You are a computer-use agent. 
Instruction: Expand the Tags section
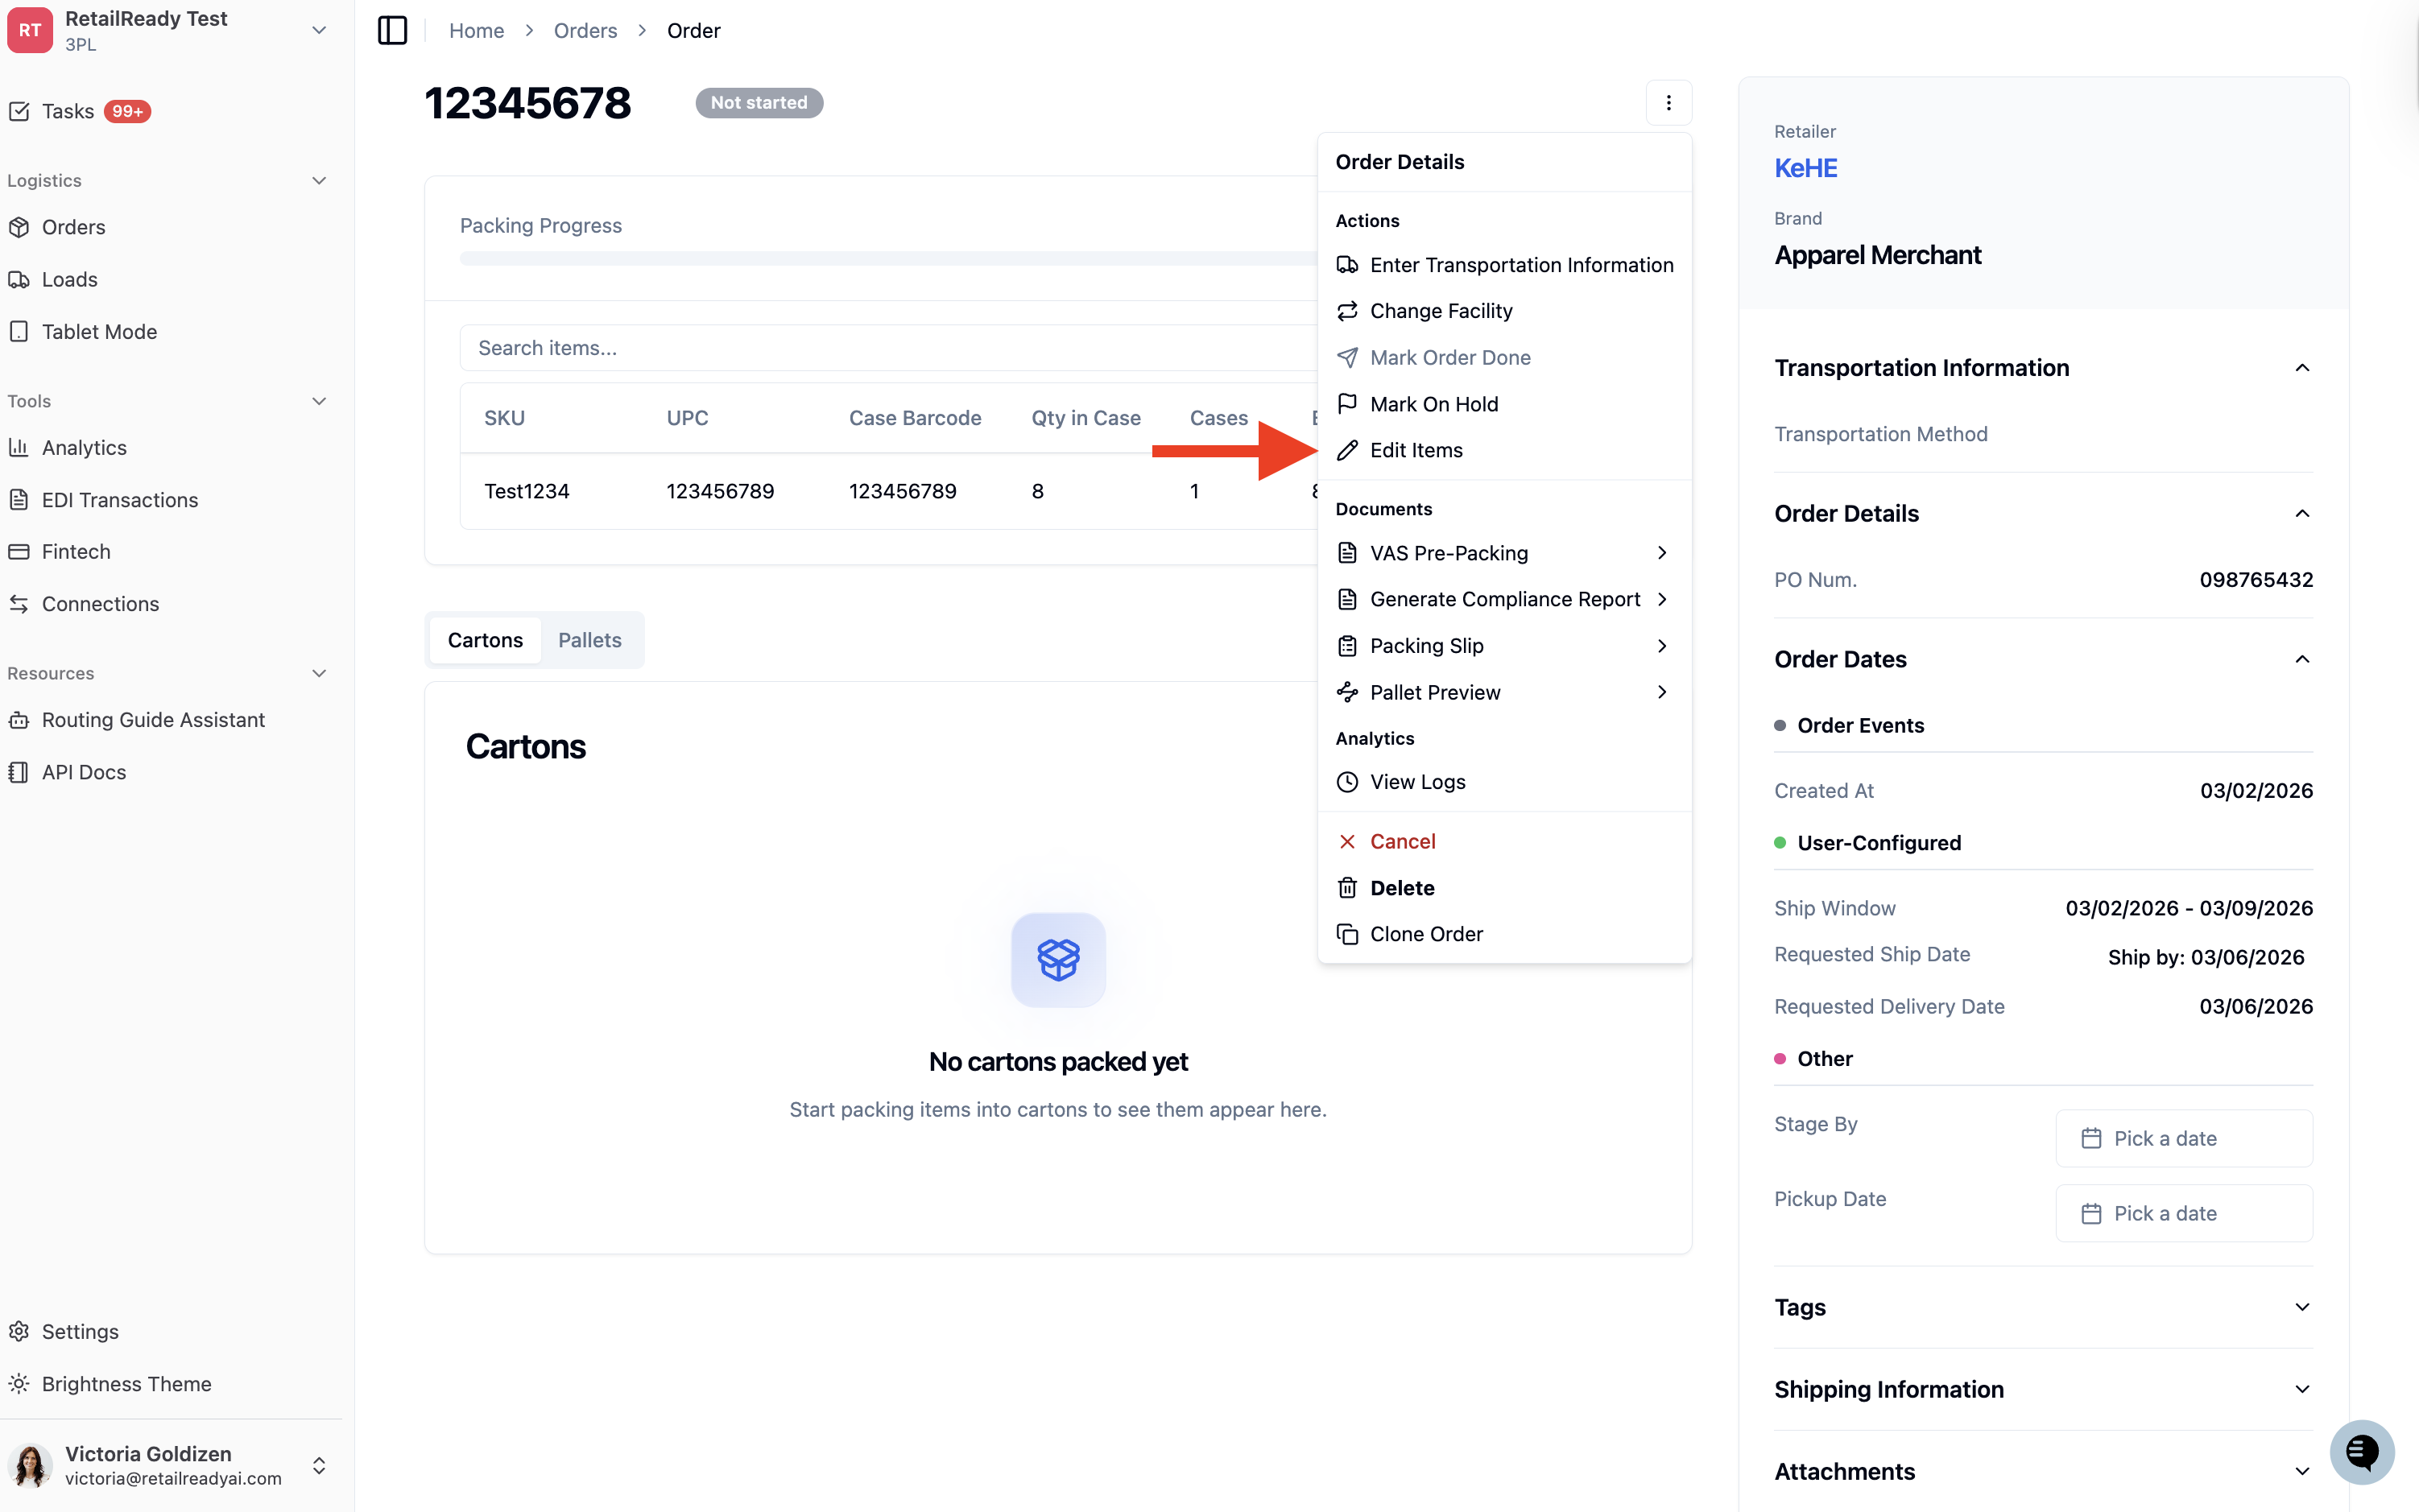2302,1307
